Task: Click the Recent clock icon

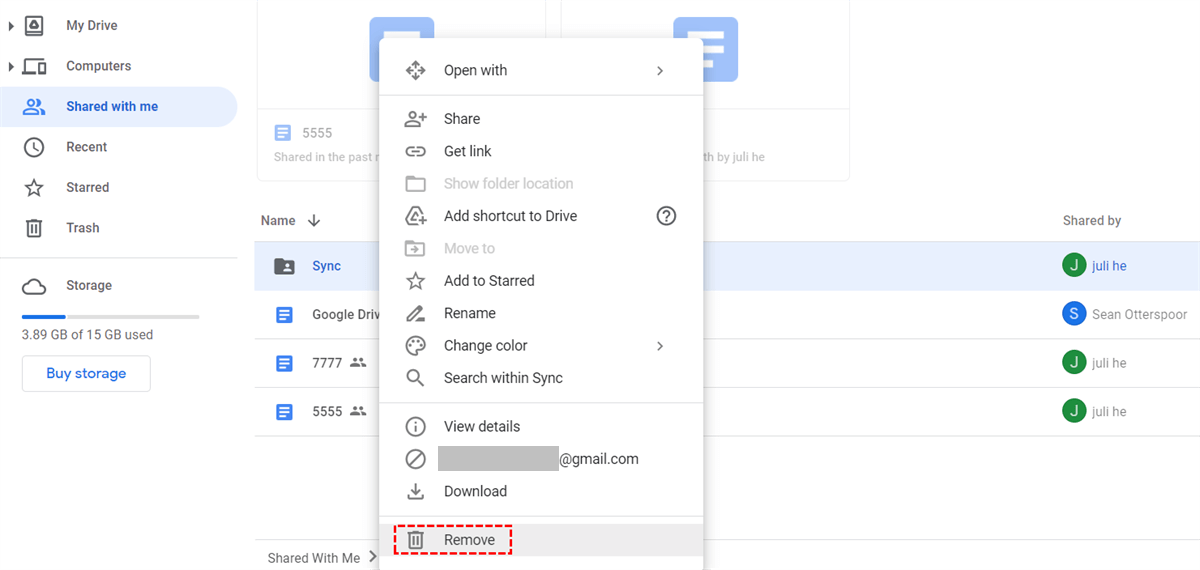Action: (x=34, y=147)
